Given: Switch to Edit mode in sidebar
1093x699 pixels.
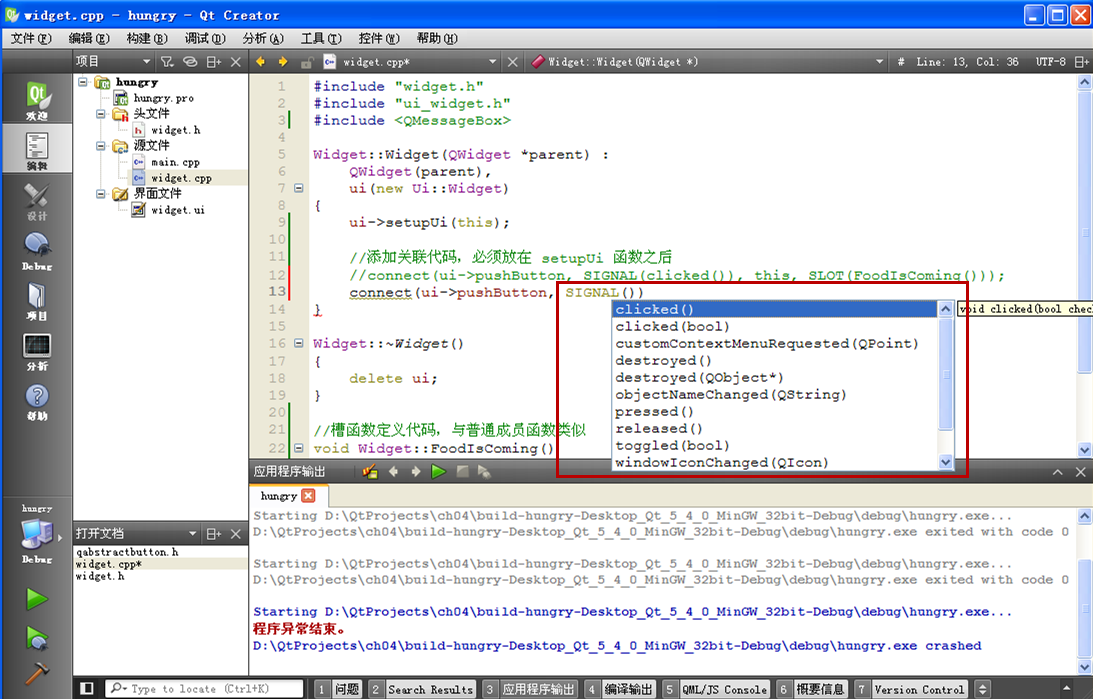Looking at the screenshot, I should (36, 151).
